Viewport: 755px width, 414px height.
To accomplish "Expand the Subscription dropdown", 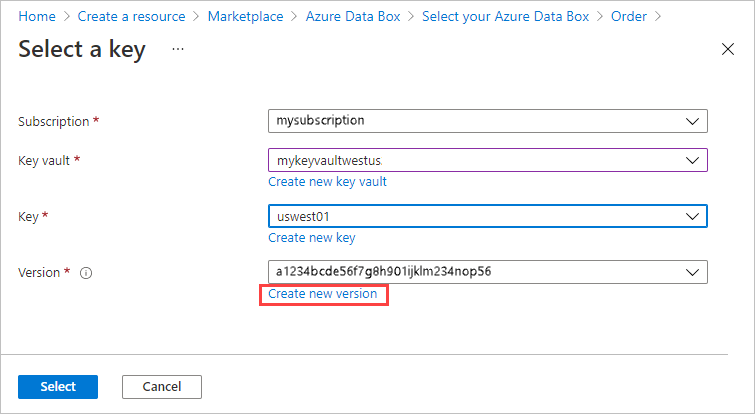I will 691,121.
